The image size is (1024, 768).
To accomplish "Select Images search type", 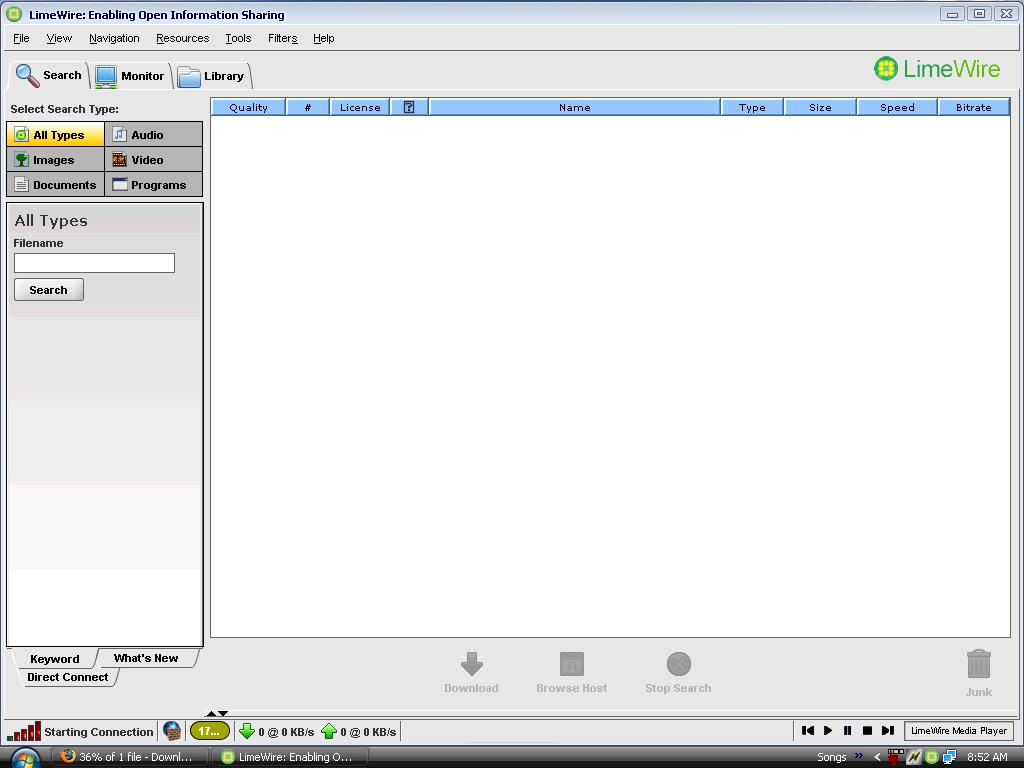I will tap(56, 159).
